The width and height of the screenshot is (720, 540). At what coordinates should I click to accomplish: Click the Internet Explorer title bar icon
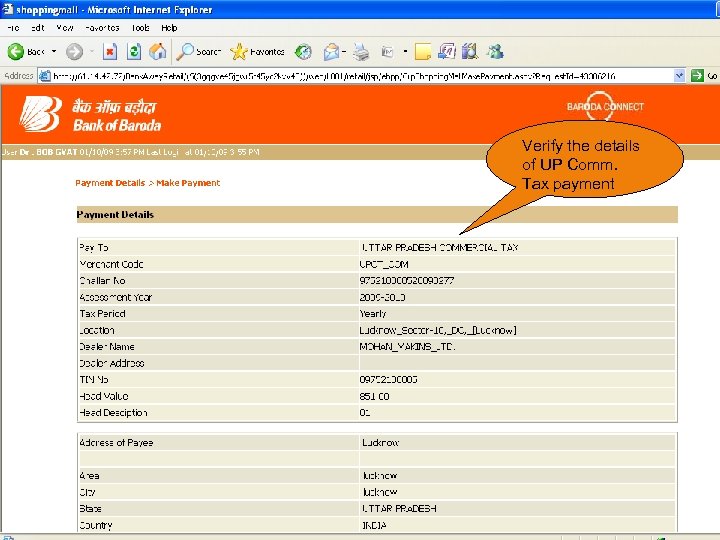click(x=7, y=9)
